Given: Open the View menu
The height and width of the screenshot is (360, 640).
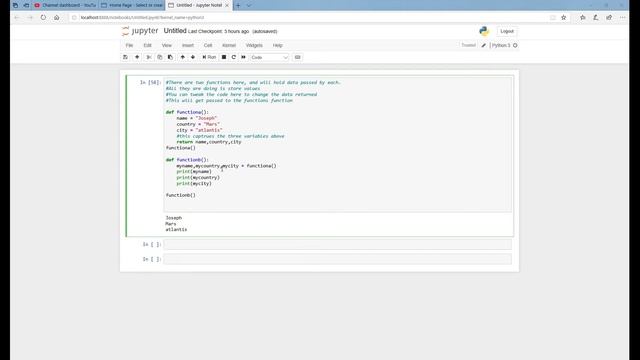Looking at the screenshot, I should tap(167, 45).
